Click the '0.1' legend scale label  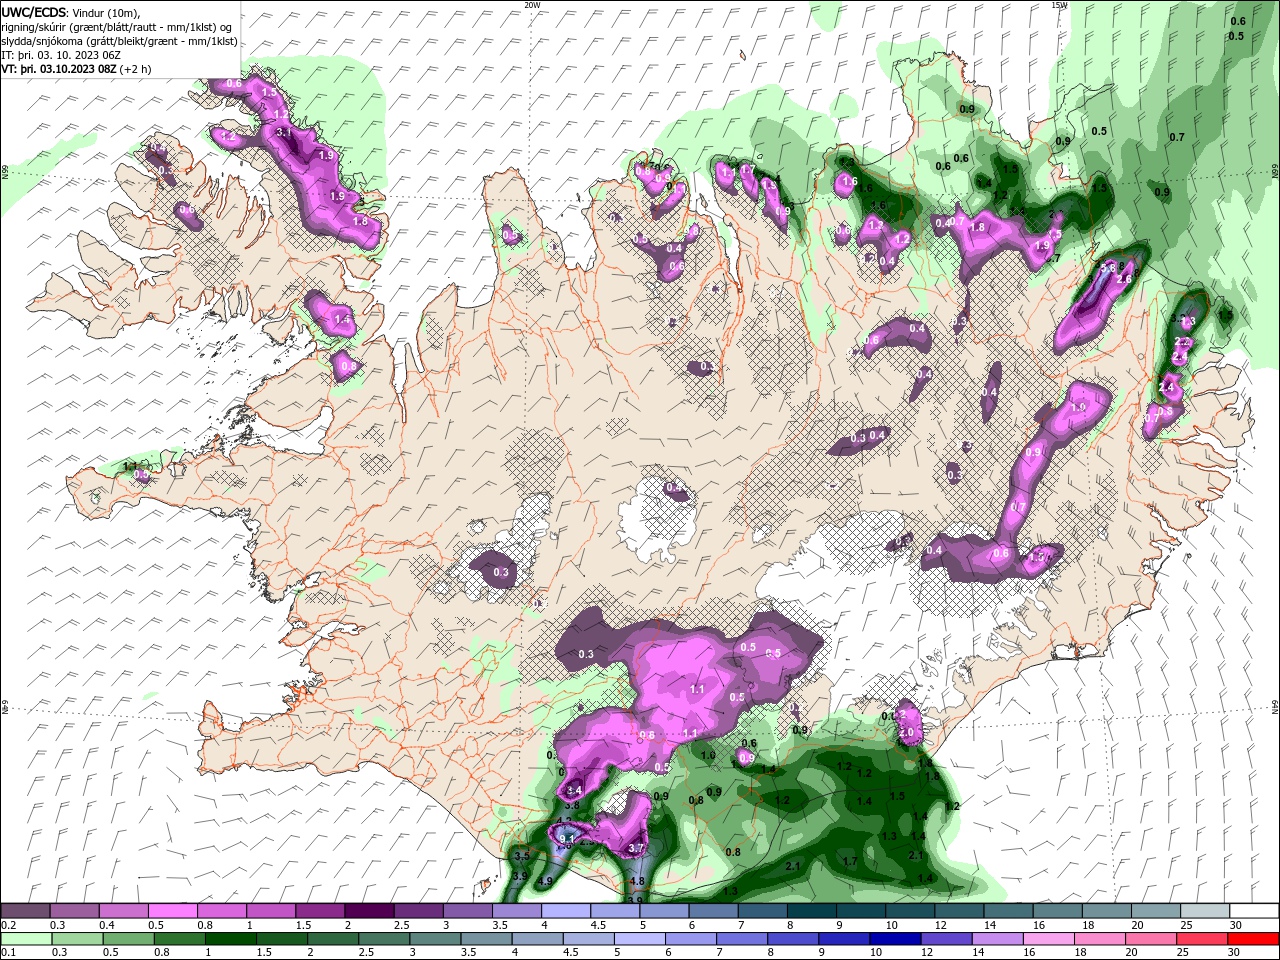pyautogui.click(x=9, y=953)
